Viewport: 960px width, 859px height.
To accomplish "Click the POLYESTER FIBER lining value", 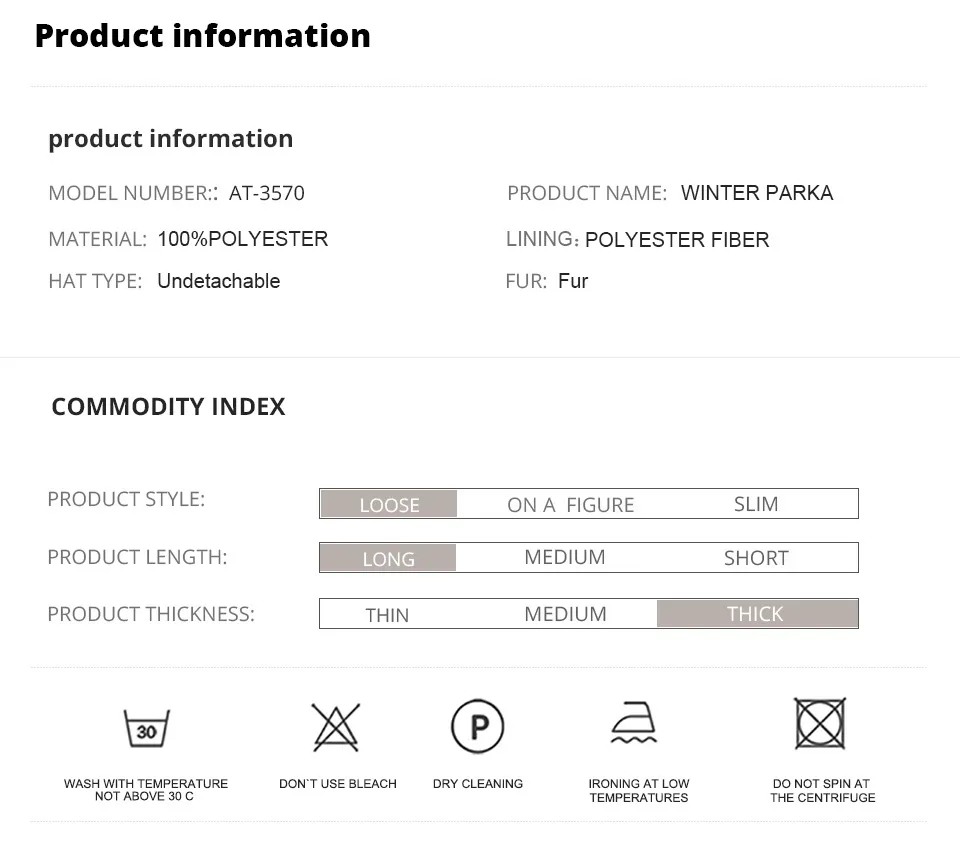I will coord(677,240).
